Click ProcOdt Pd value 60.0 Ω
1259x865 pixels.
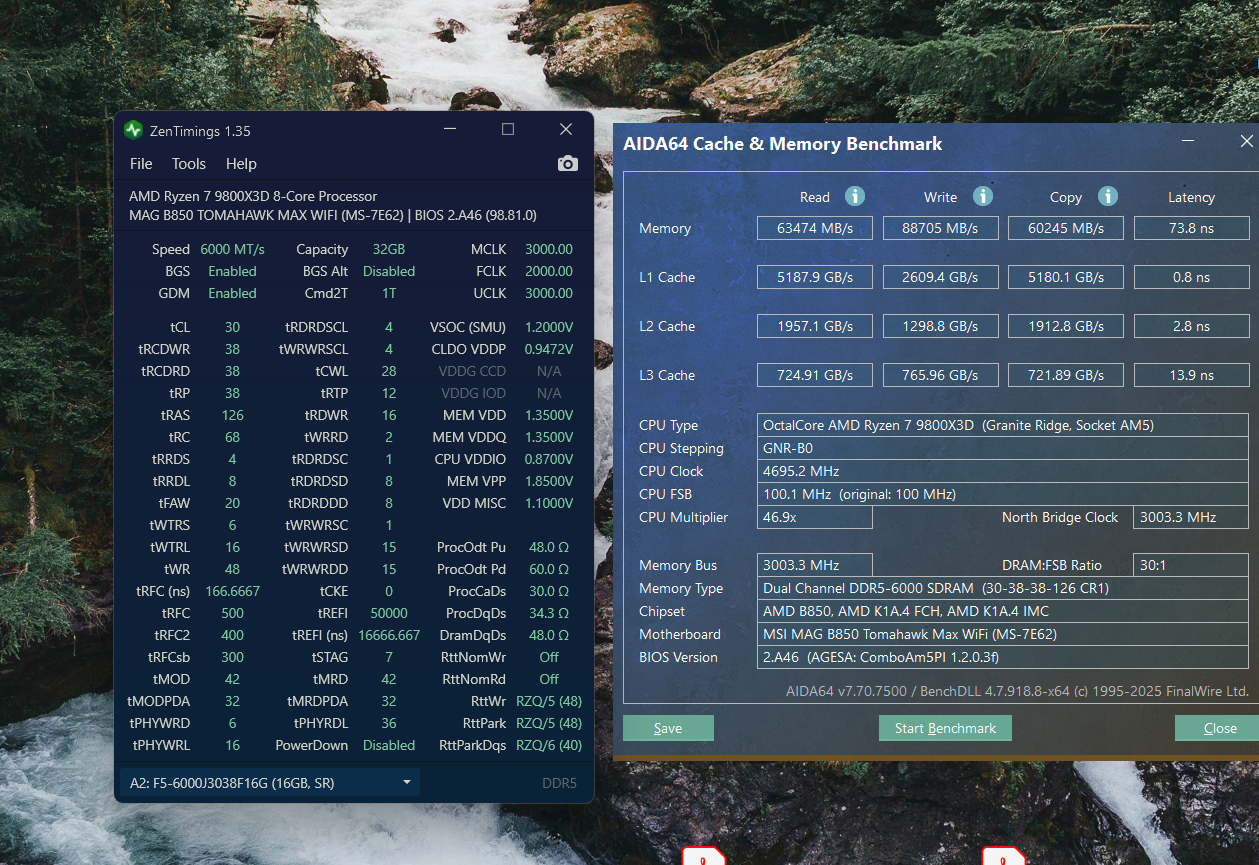(x=549, y=569)
